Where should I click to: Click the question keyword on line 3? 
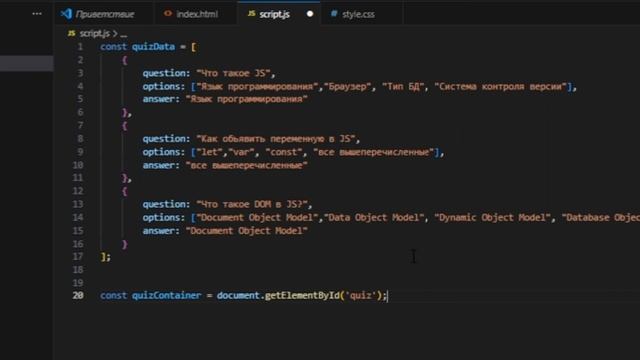pyautogui.click(x=164, y=73)
